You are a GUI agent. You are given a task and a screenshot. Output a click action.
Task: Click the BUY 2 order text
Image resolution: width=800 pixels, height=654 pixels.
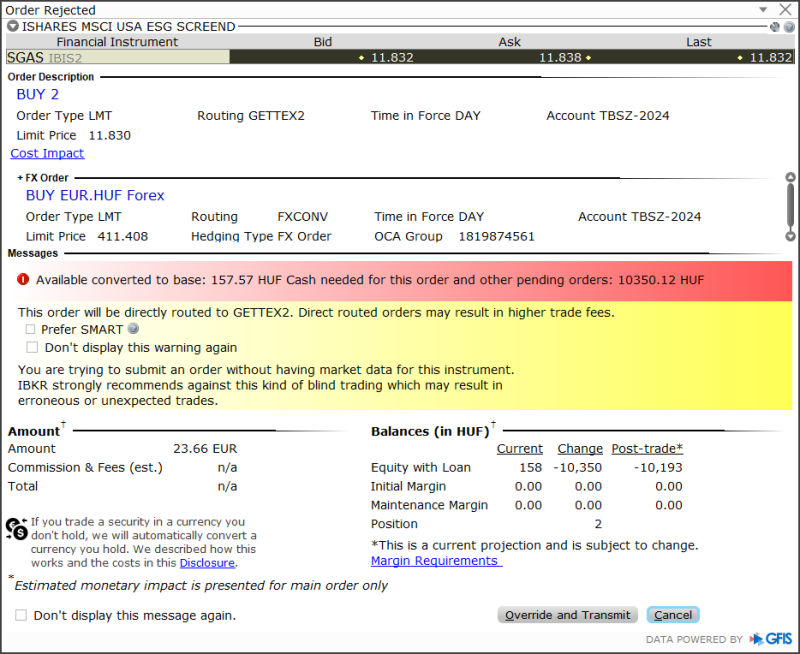coord(38,94)
